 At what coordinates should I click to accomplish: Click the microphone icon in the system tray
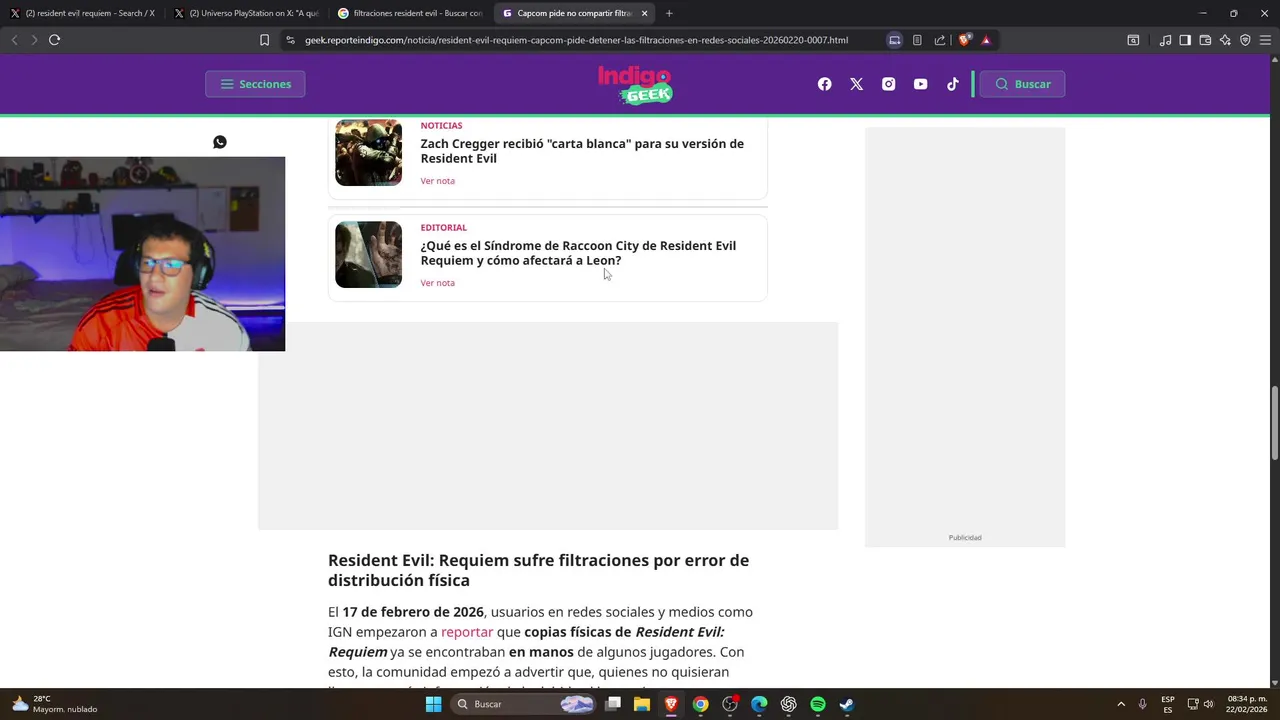pos(1142,704)
